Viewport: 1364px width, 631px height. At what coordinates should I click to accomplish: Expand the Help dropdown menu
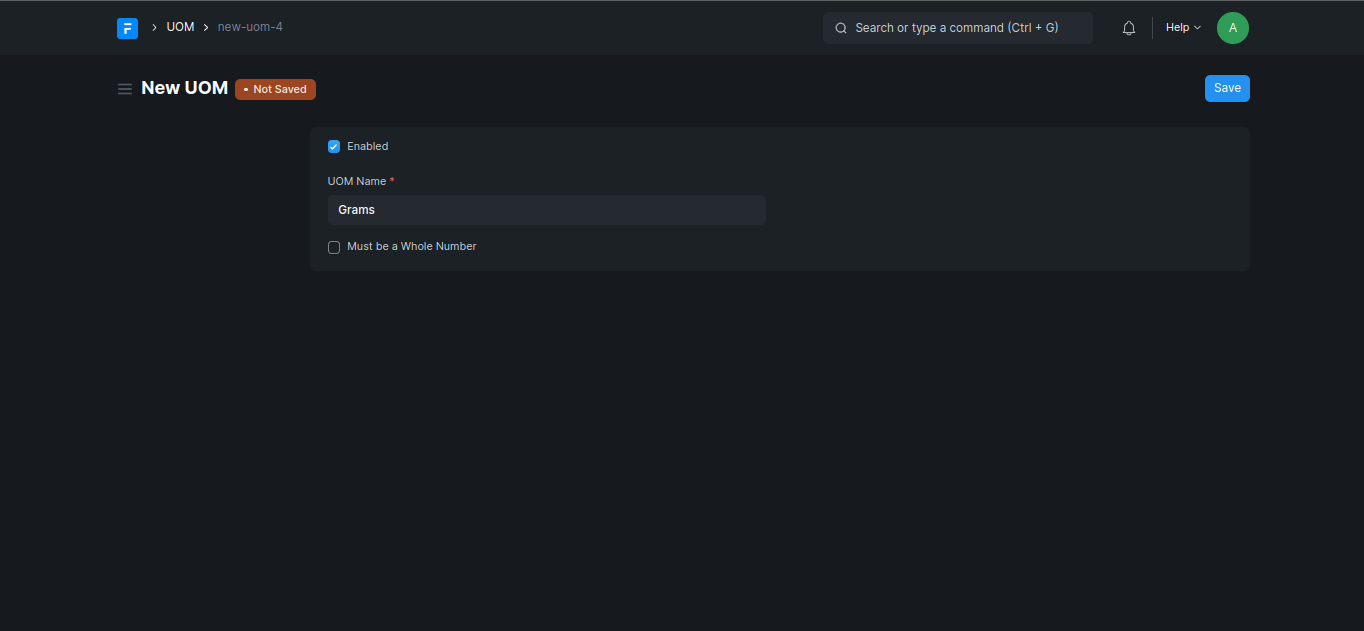coord(1177,28)
